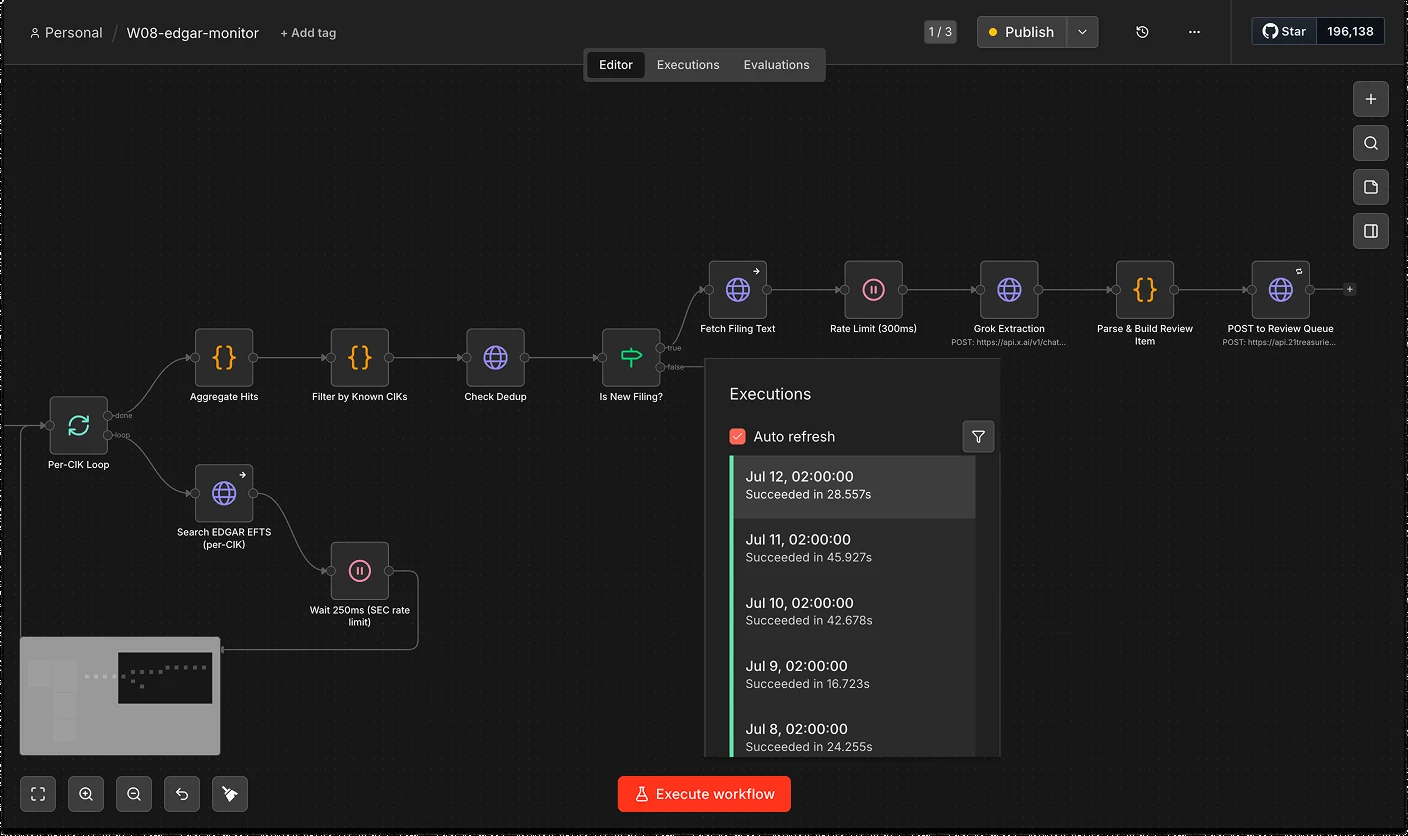Switch to the Editor tab
The height and width of the screenshot is (836, 1408).
click(616, 65)
